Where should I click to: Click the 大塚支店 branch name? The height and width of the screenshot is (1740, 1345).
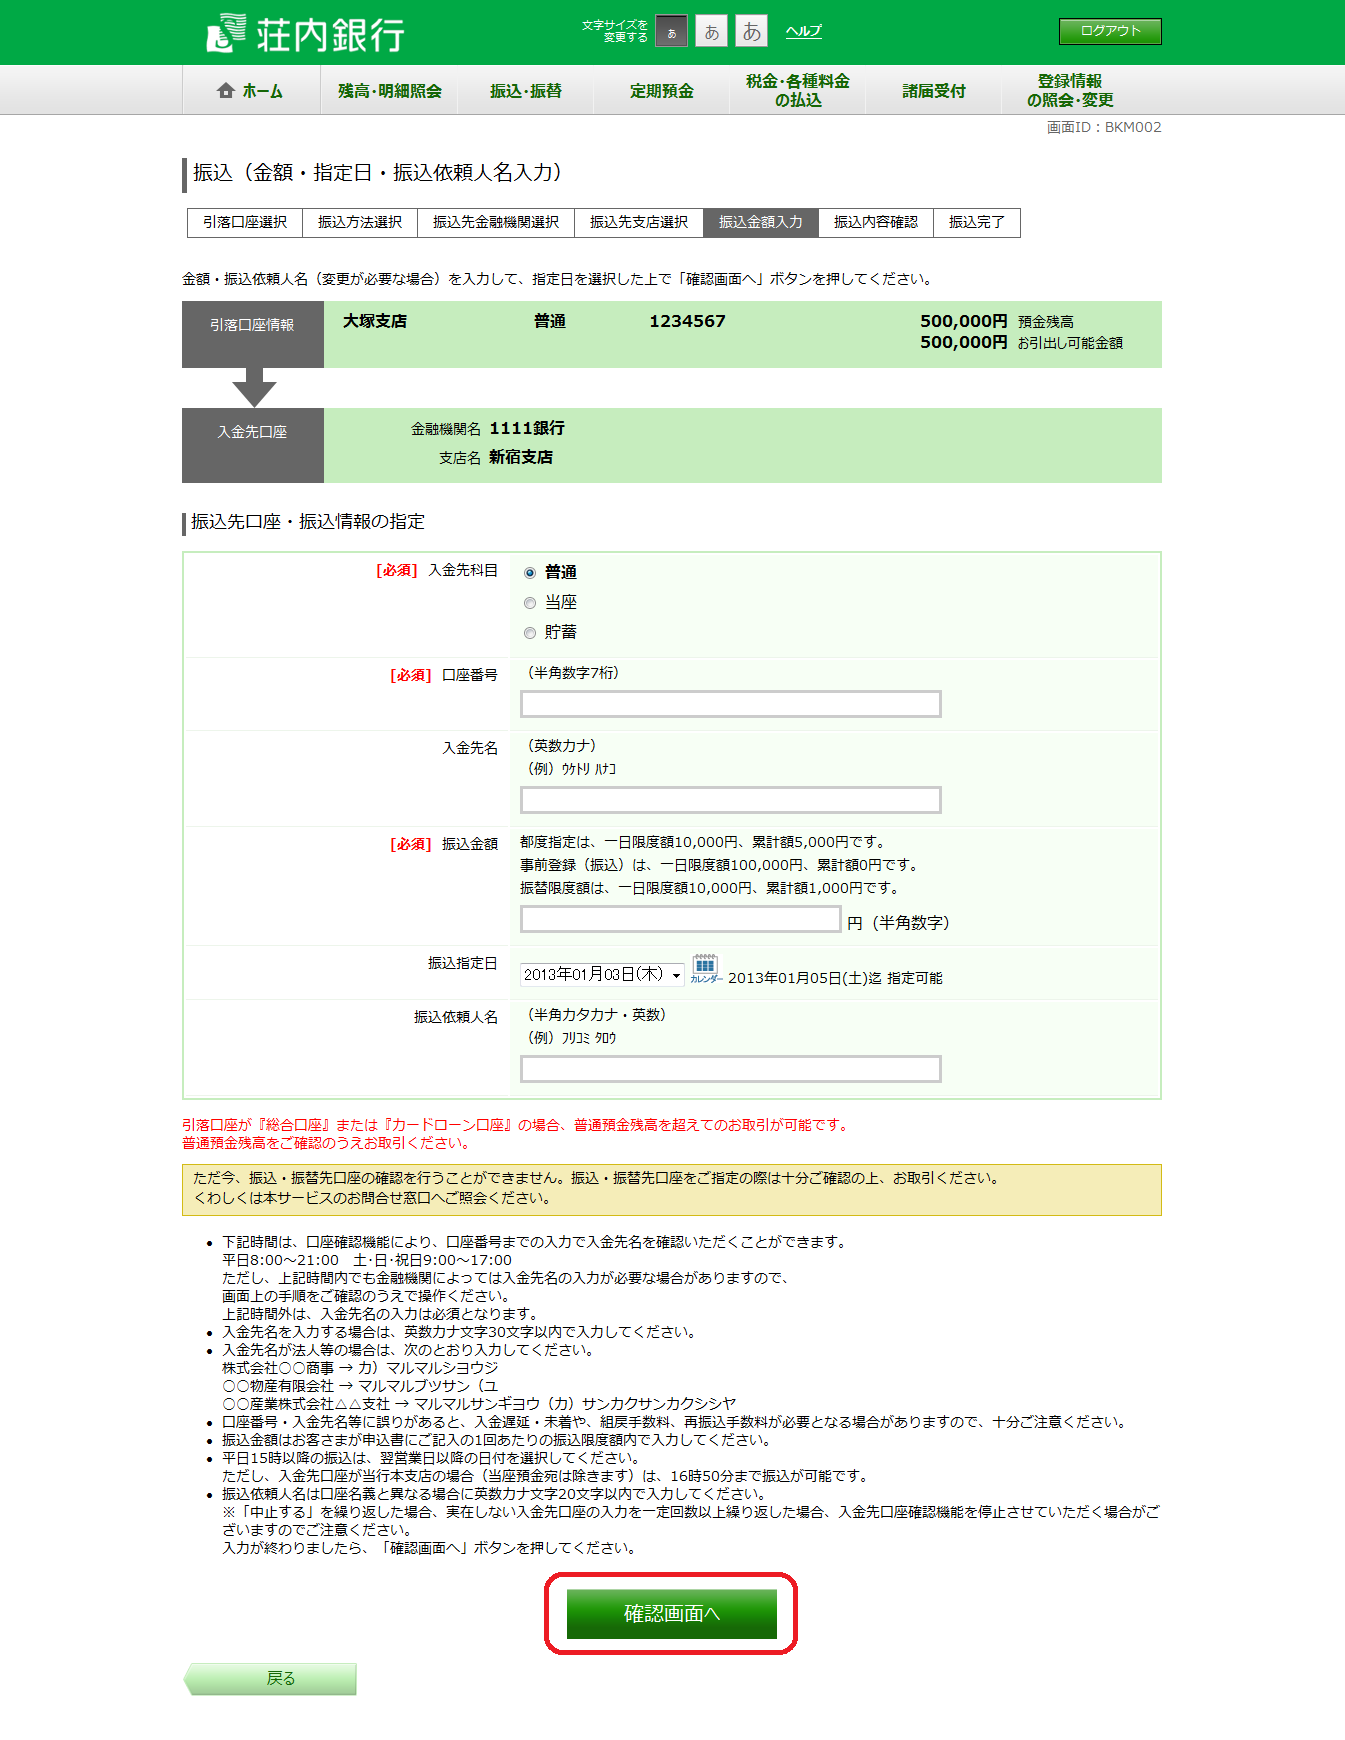pos(375,322)
